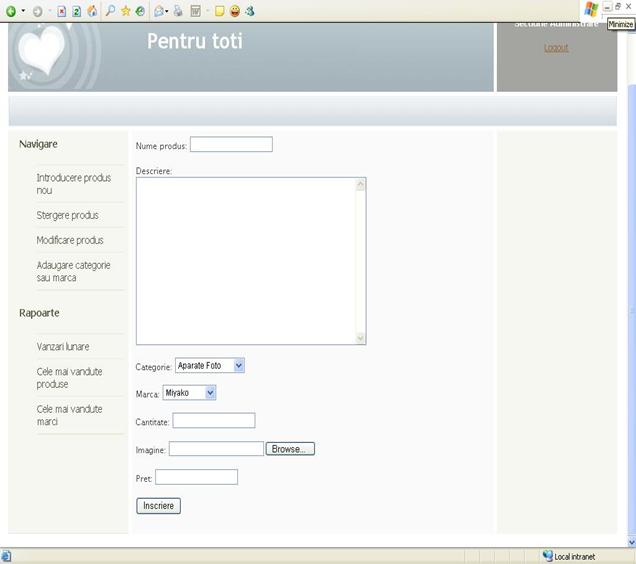Click the Refresh page icon
This screenshot has width=636, height=564.
[x=77, y=11]
